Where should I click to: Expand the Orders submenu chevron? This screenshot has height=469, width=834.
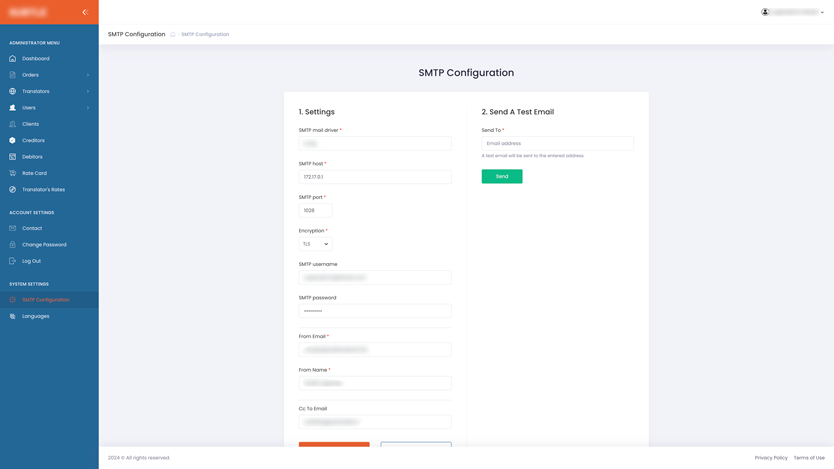pos(88,75)
